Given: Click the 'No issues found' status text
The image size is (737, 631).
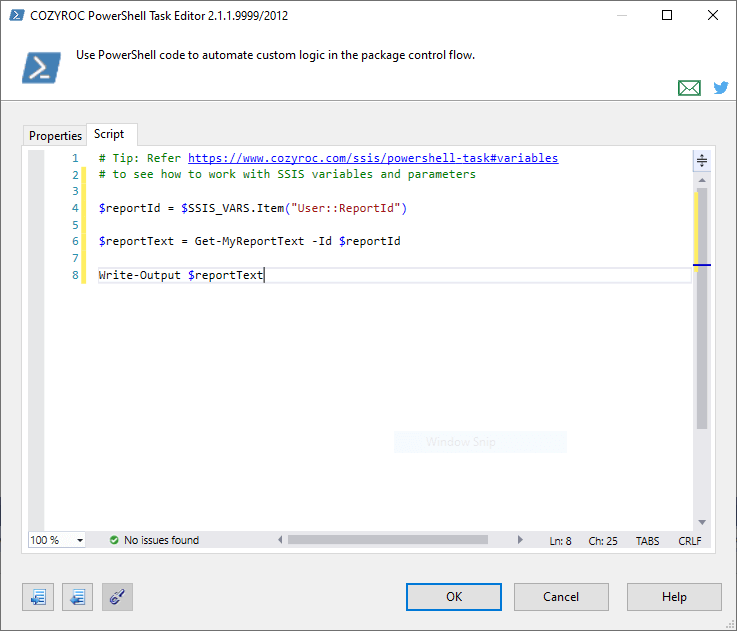Looking at the screenshot, I should tap(161, 540).
